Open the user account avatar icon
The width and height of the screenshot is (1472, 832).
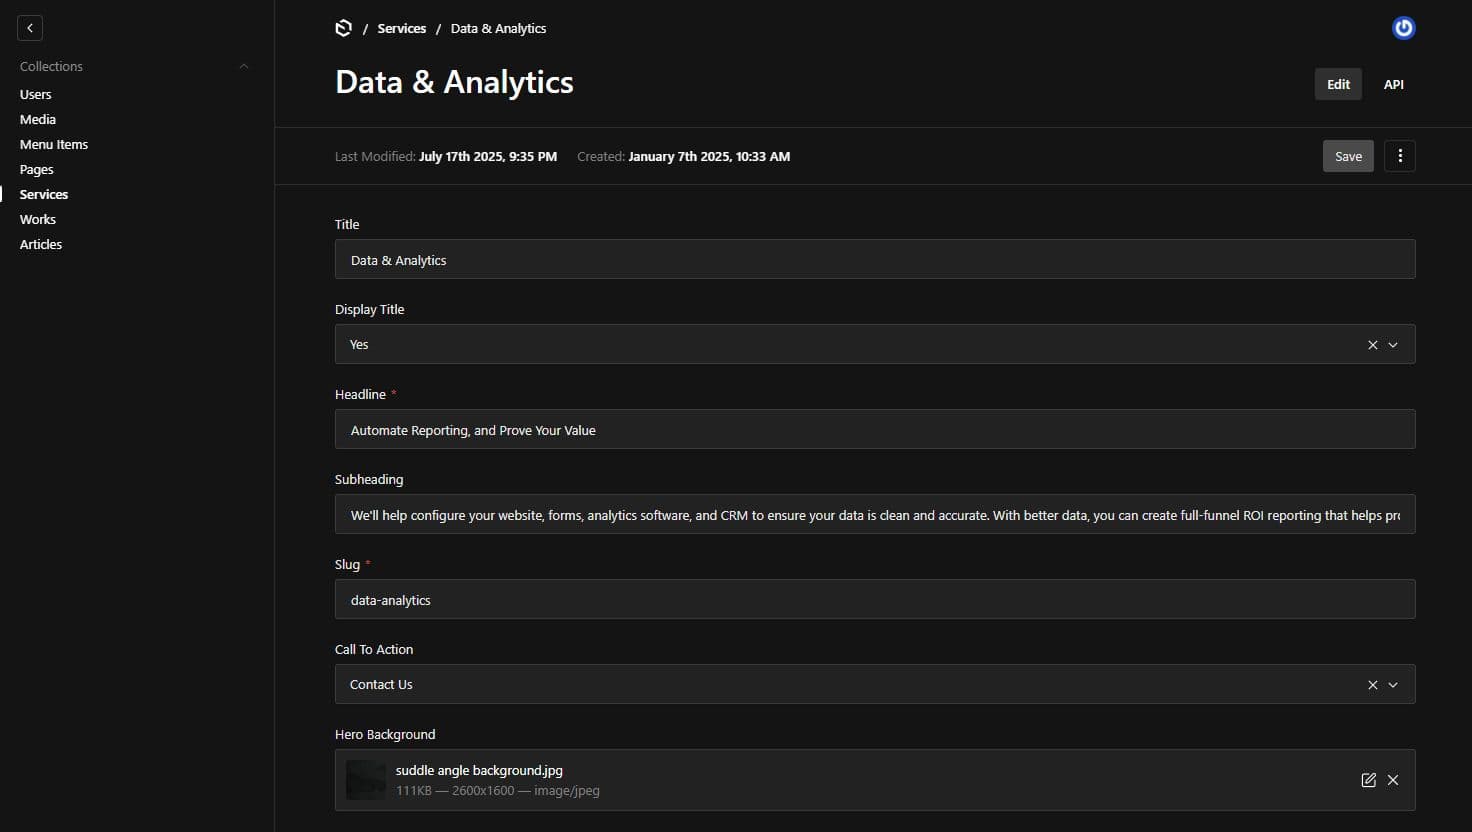[x=1403, y=28]
